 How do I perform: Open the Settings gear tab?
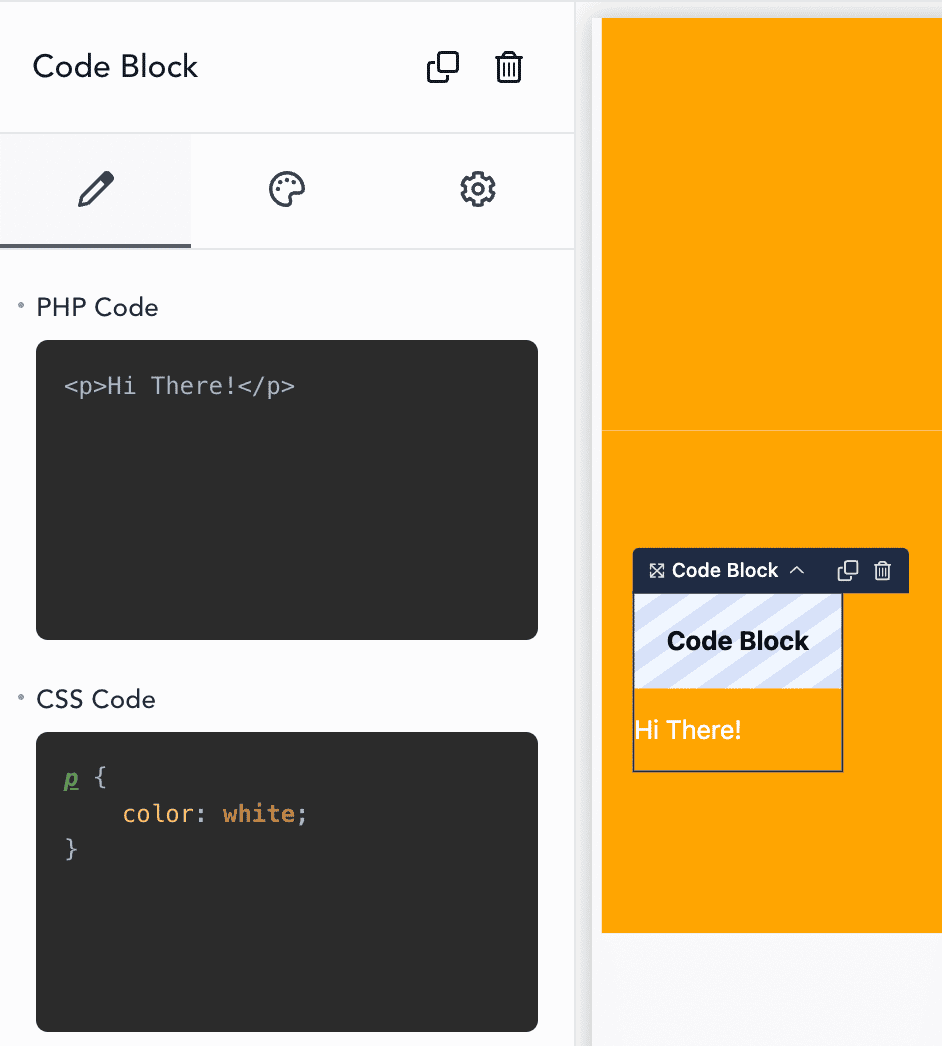pos(478,190)
